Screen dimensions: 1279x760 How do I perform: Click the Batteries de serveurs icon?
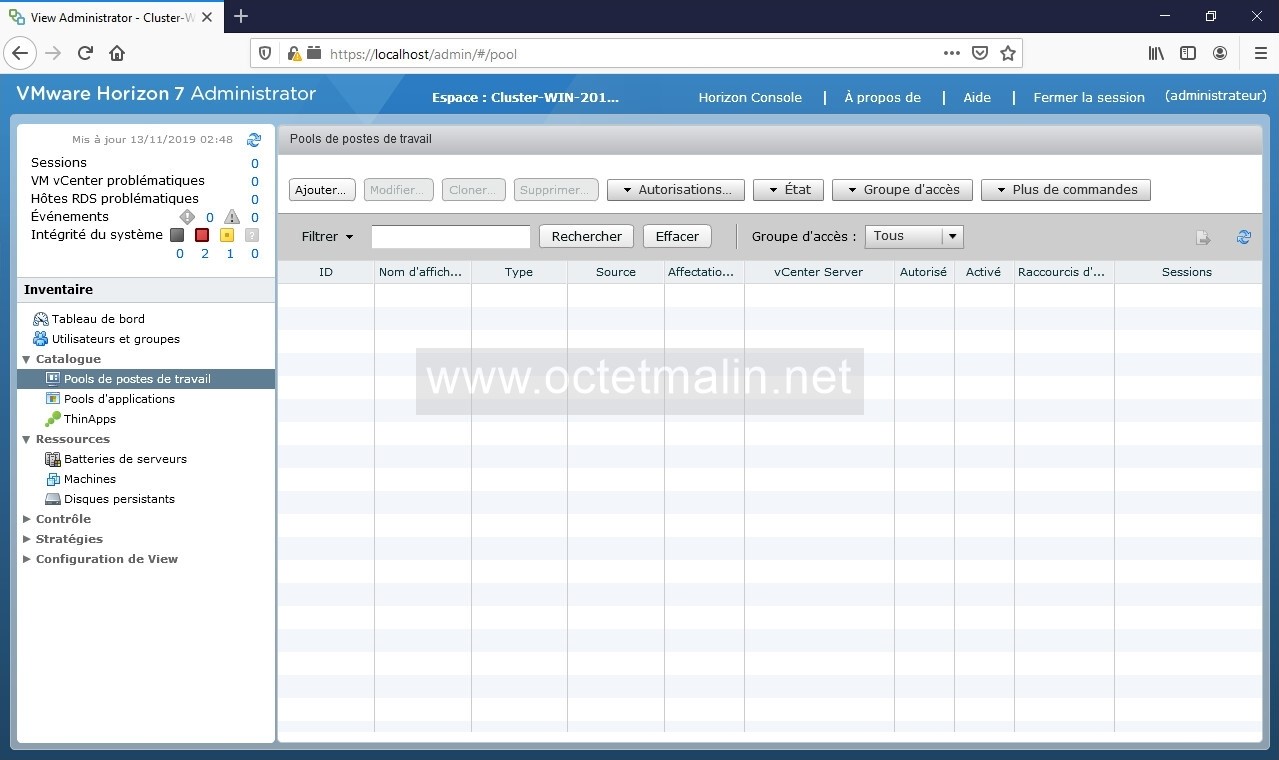(x=53, y=459)
